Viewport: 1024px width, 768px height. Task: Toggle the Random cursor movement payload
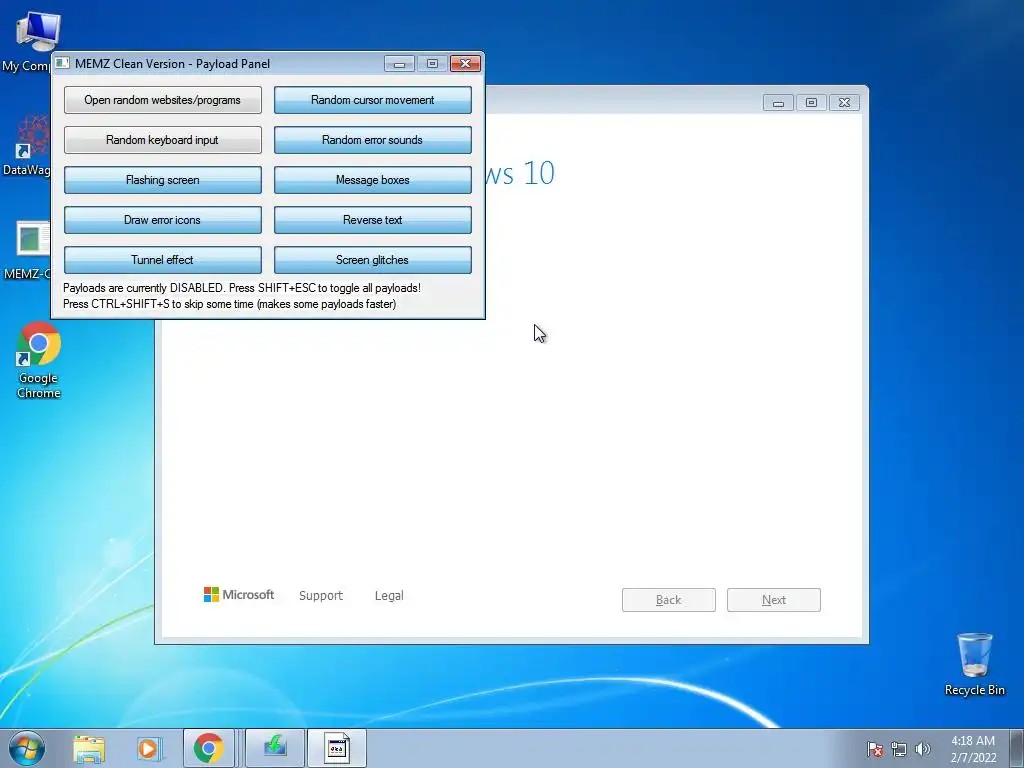372,100
